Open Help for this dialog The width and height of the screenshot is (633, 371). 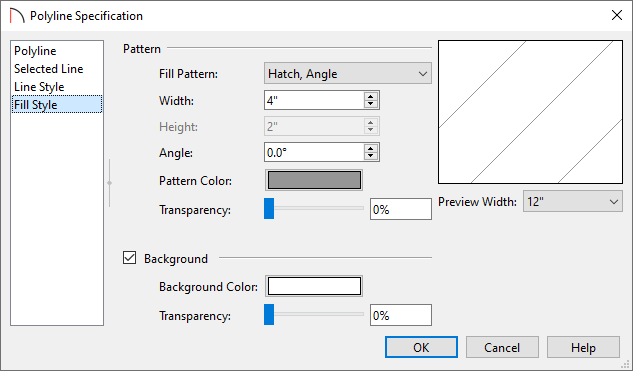point(583,347)
